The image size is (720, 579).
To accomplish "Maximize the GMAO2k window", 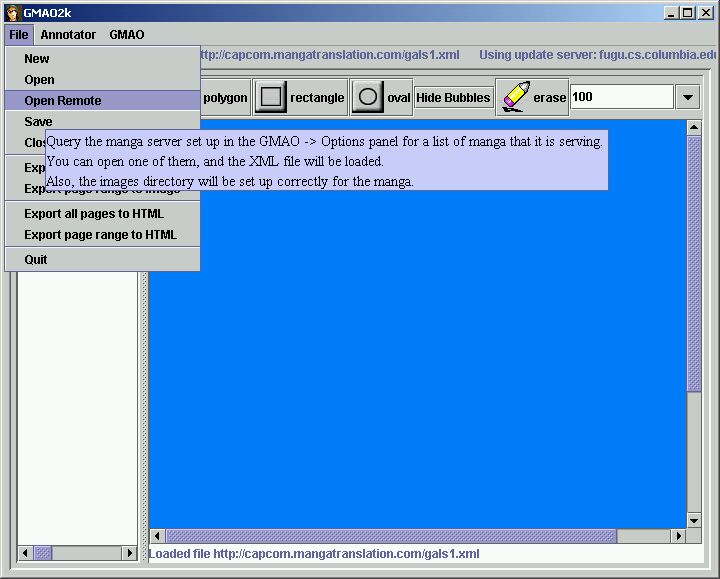I will pyautogui.click(x=687, y=13).
